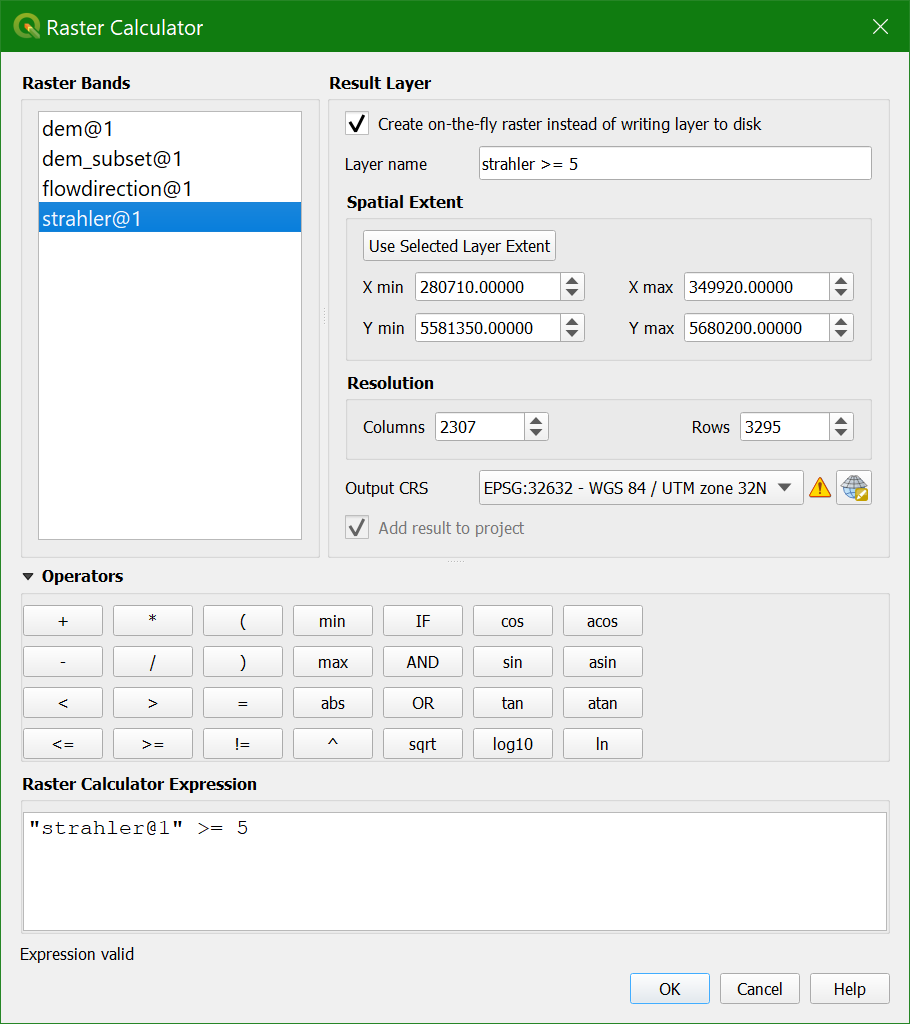Click inside the Raster Calculator Expression box
Image resolution: width=910 pixels, height=1024 pixels.
[455, 872]
